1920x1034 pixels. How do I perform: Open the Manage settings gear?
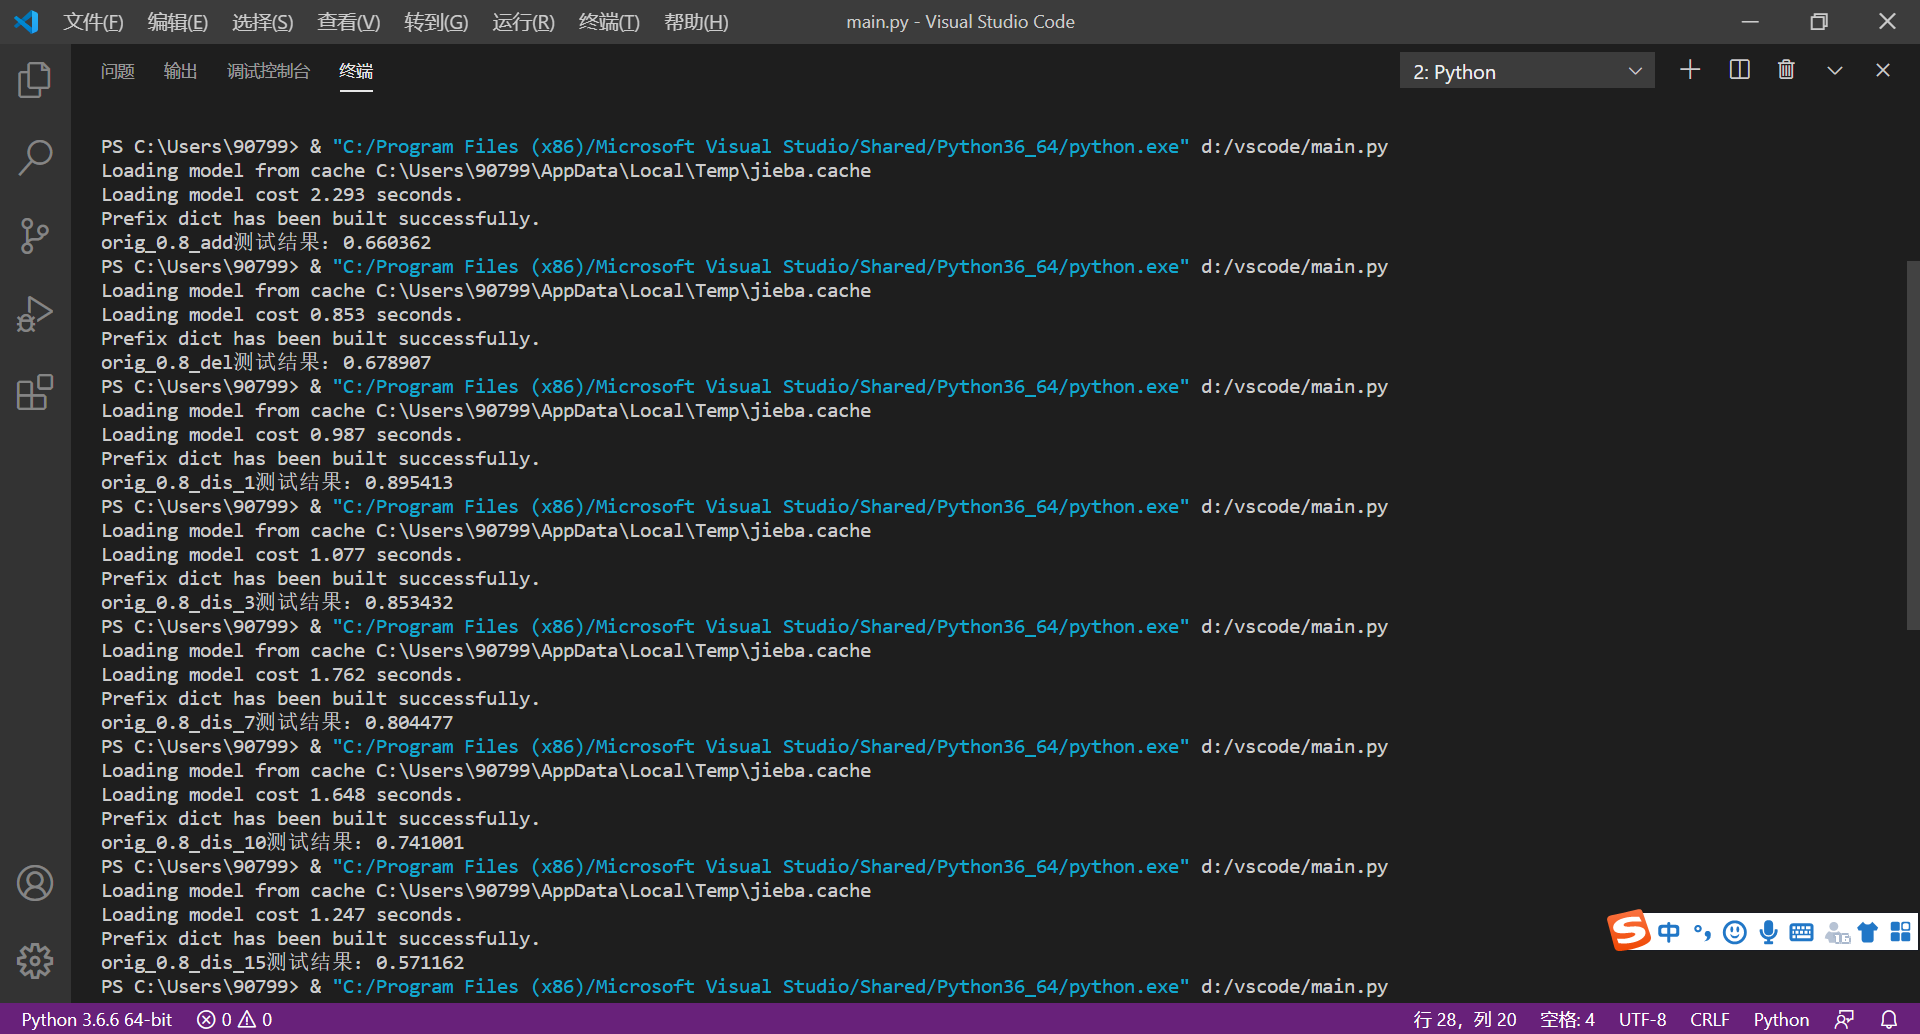pyautogui.click(x=35, y=961)
